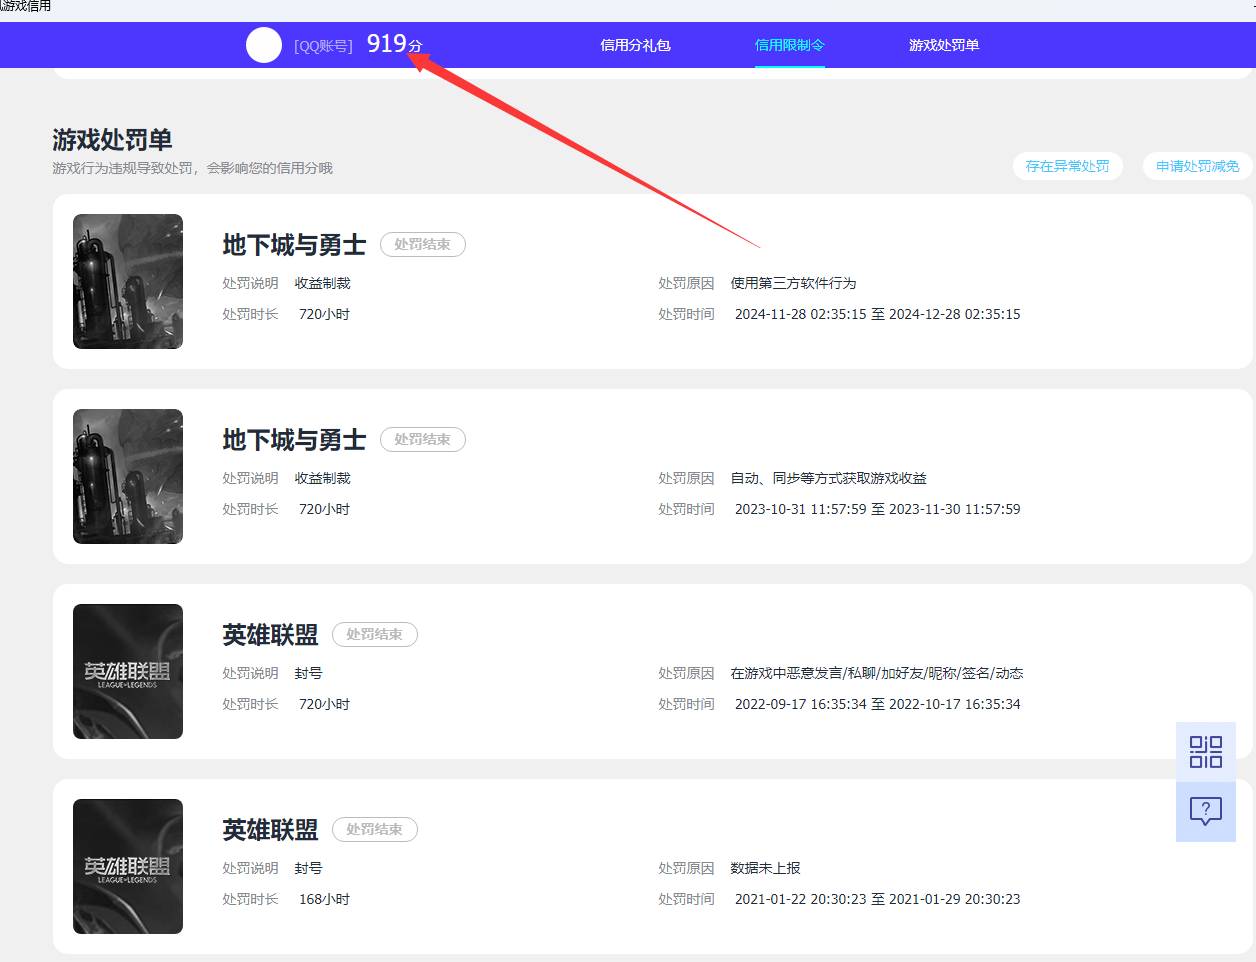Click 处罚结束 badge on the 2023 地下城与勇士 record
Screen dimensions: 1256x962
pos(422,439)
